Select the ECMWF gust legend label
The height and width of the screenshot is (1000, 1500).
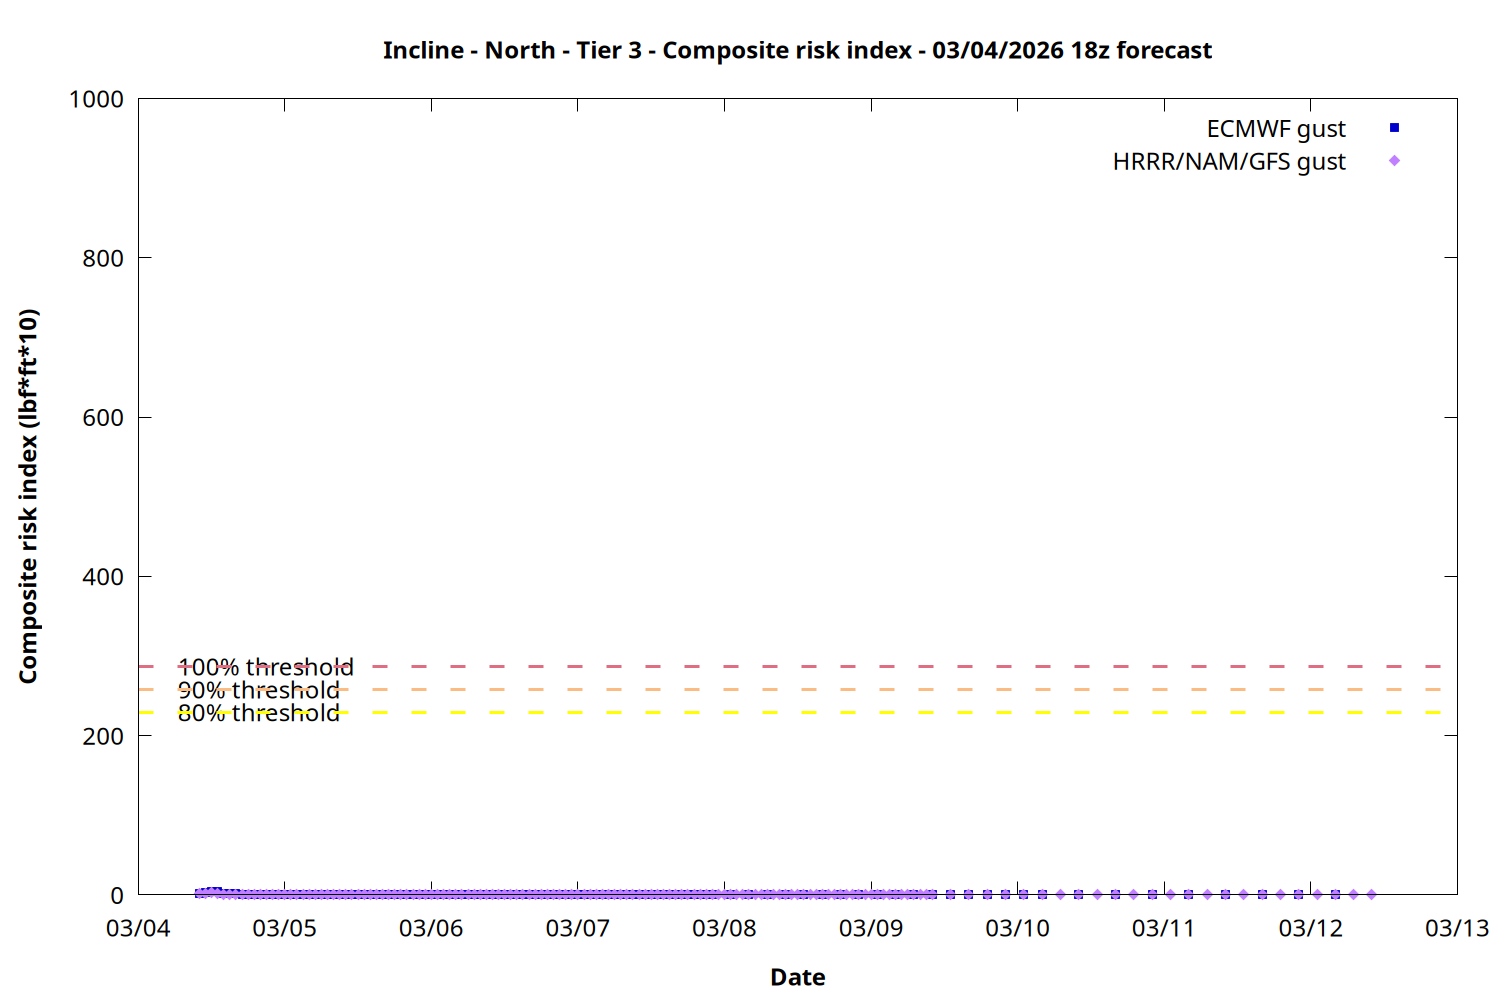(1275, 129)
